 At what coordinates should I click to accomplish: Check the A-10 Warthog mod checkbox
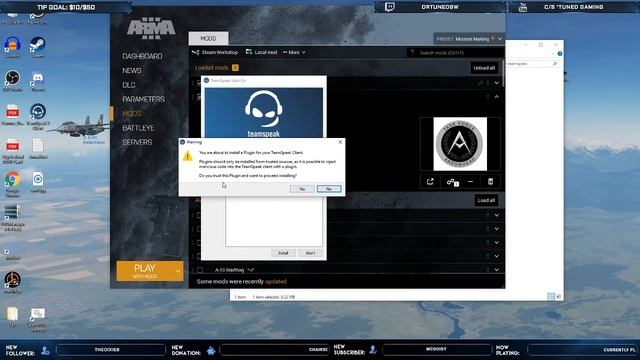(x=200, y=270)
